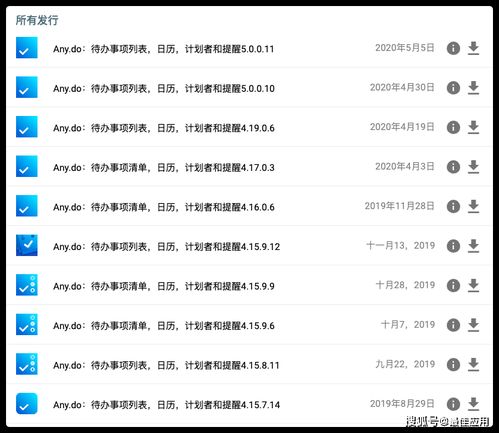
Task: Select rounded app icon for version 4.15.7.14
Action: 27,404
